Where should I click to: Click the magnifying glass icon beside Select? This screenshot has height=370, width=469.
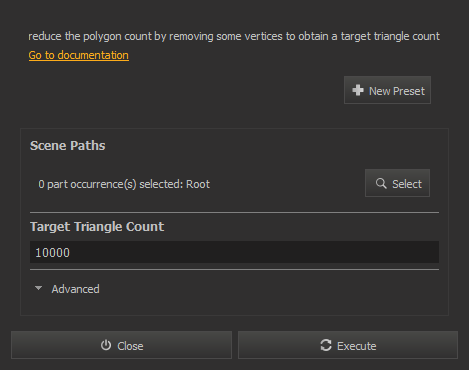[x=381, y=183]
